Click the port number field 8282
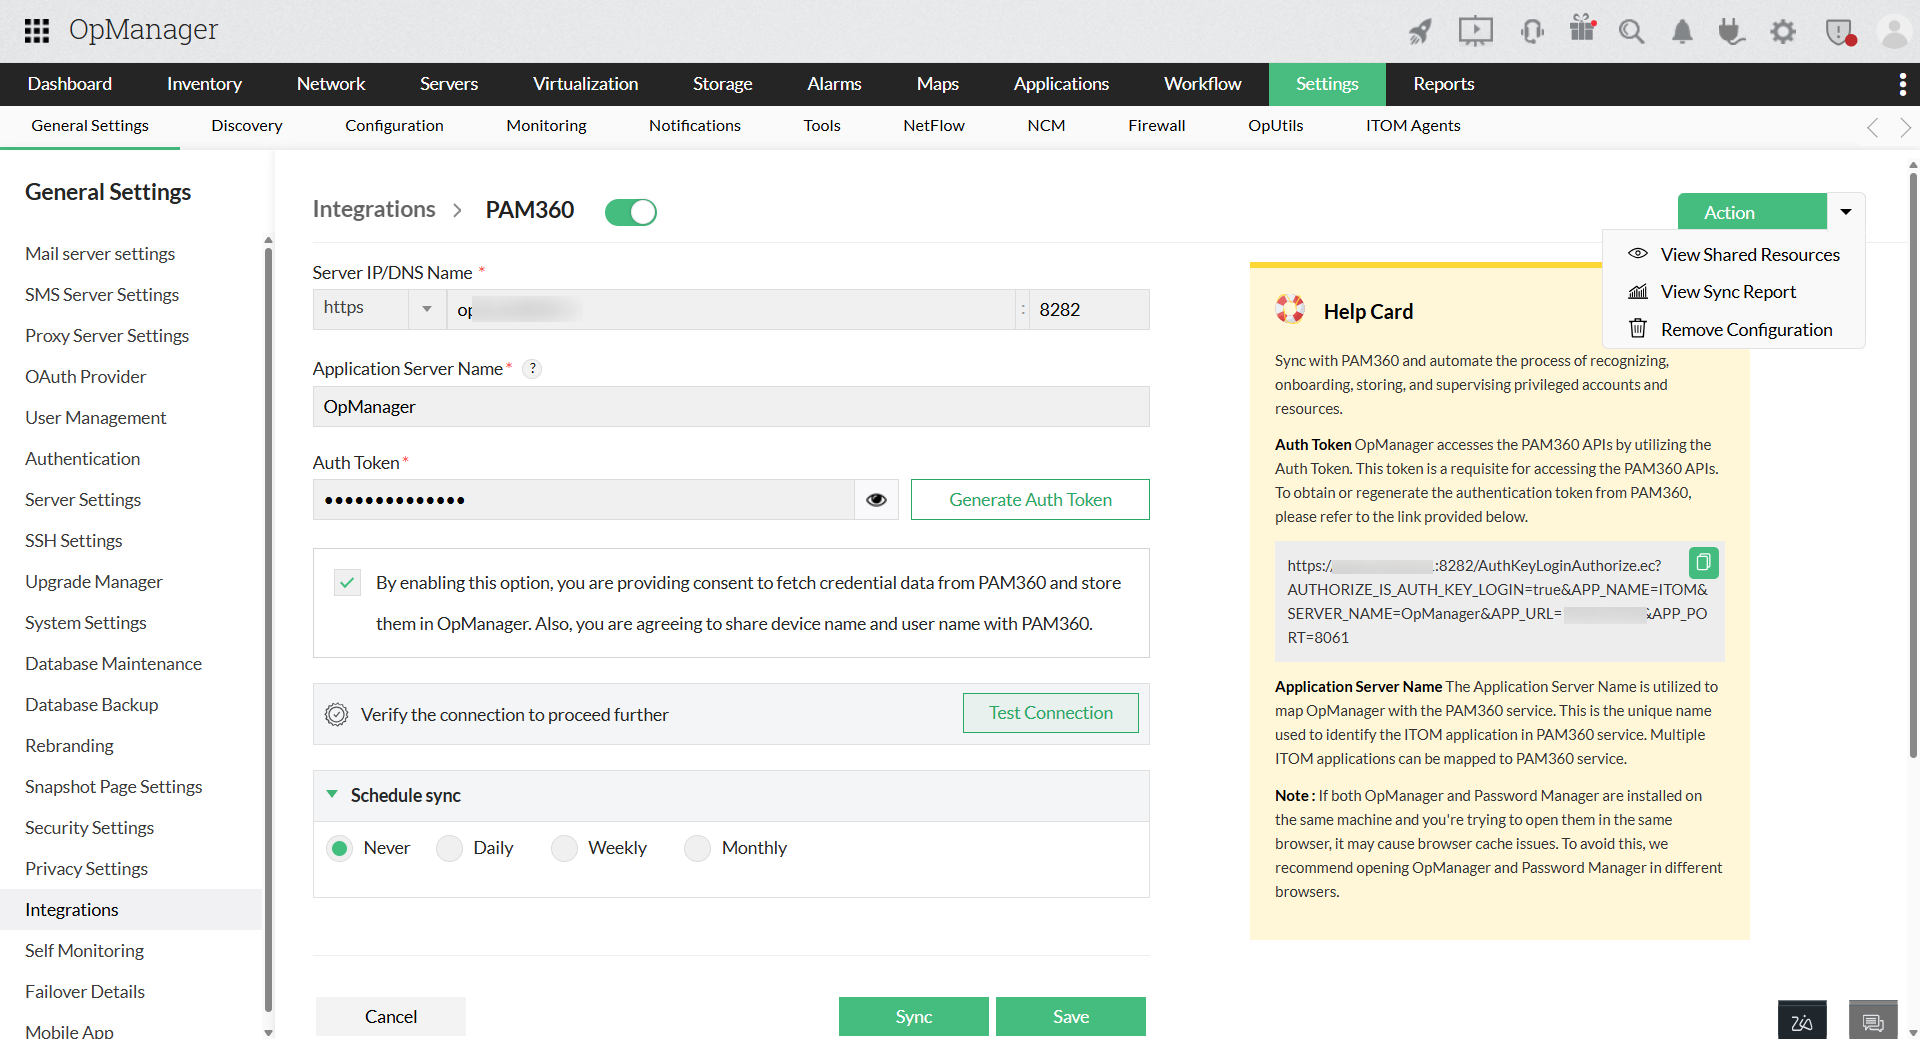The image size is (1920, 1039). point(1089,310)
